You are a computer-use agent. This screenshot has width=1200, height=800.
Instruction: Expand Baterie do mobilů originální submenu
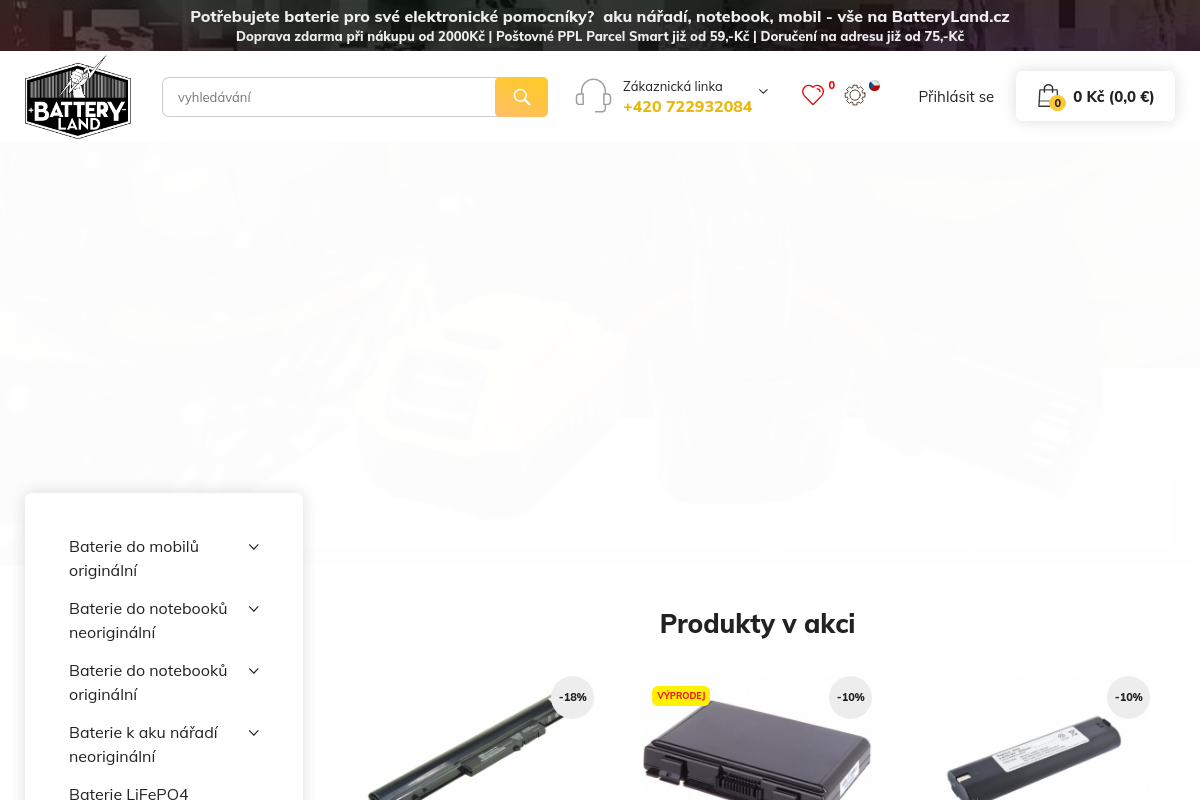(254, 547)
